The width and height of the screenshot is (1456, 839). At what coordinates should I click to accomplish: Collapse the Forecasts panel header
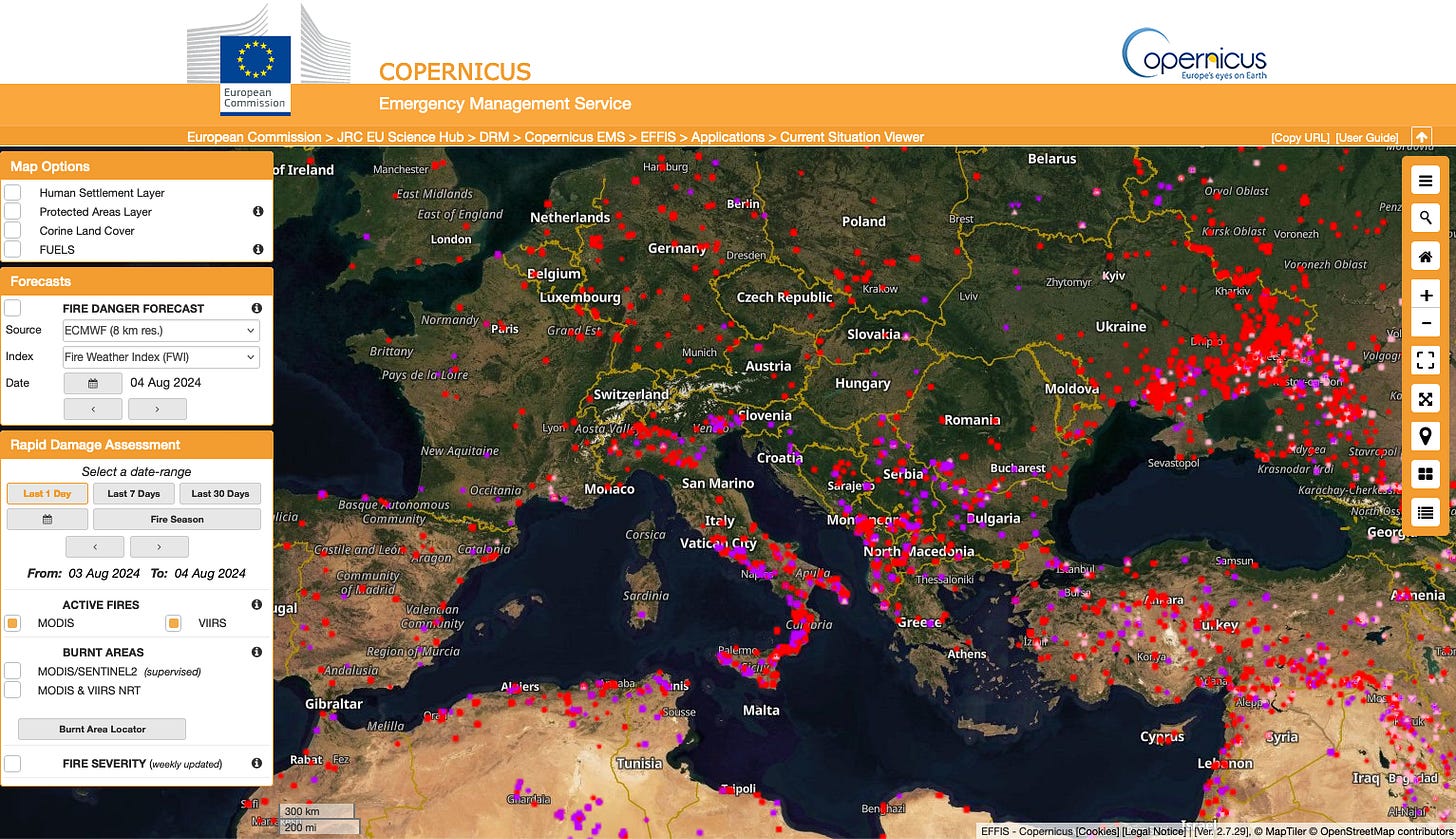pos(137,281)
